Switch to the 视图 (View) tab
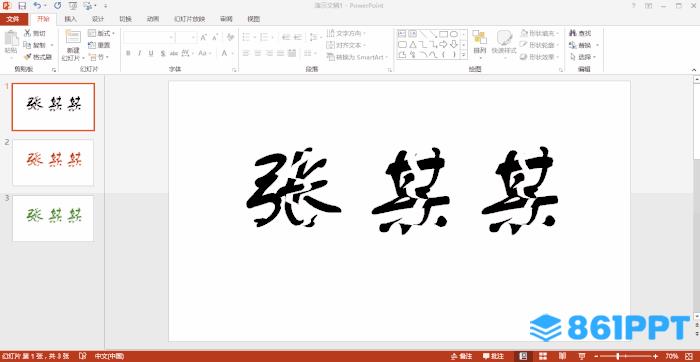The height and width of the screenshot is (362, 700). [254, 19]
